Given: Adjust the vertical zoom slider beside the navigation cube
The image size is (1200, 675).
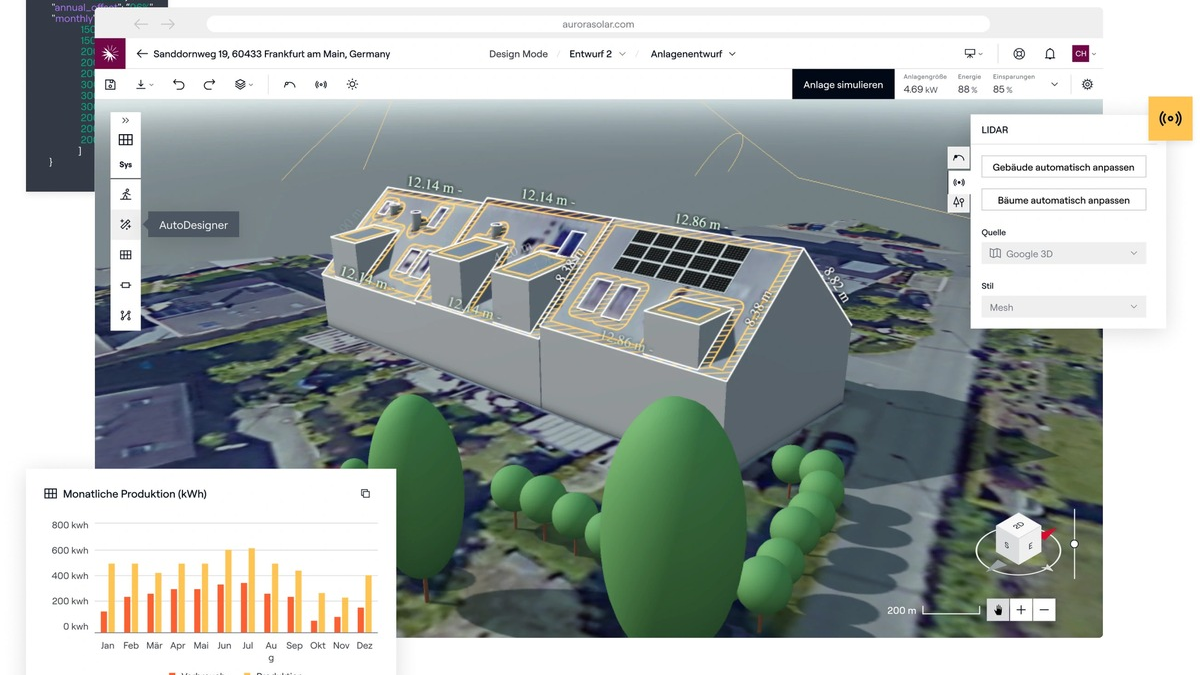Looking at the screenshot, I should 1073,544.
